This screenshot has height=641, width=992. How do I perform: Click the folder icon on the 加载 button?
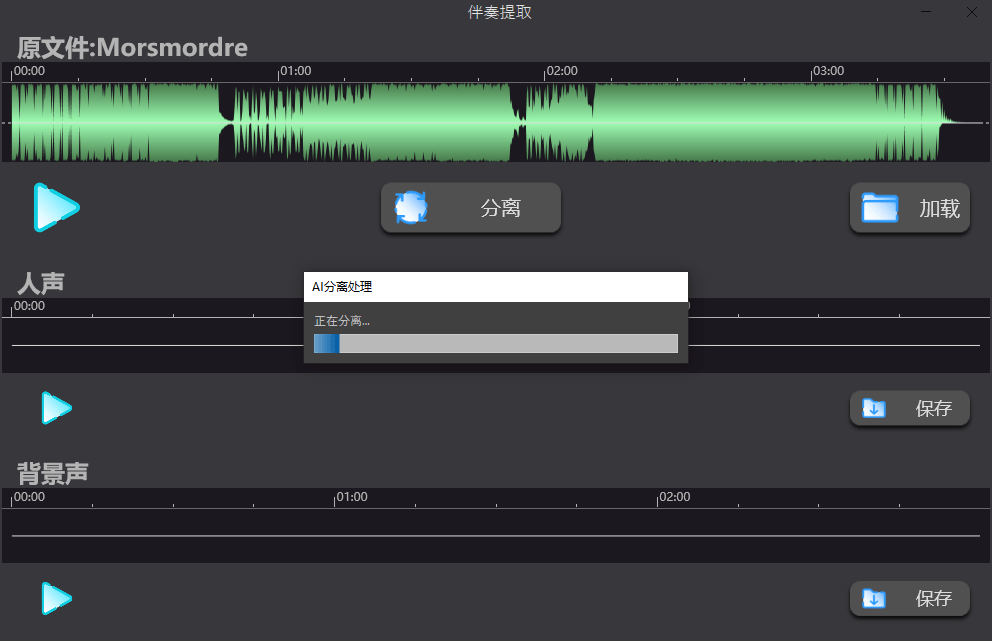click(x=880, y=207)
